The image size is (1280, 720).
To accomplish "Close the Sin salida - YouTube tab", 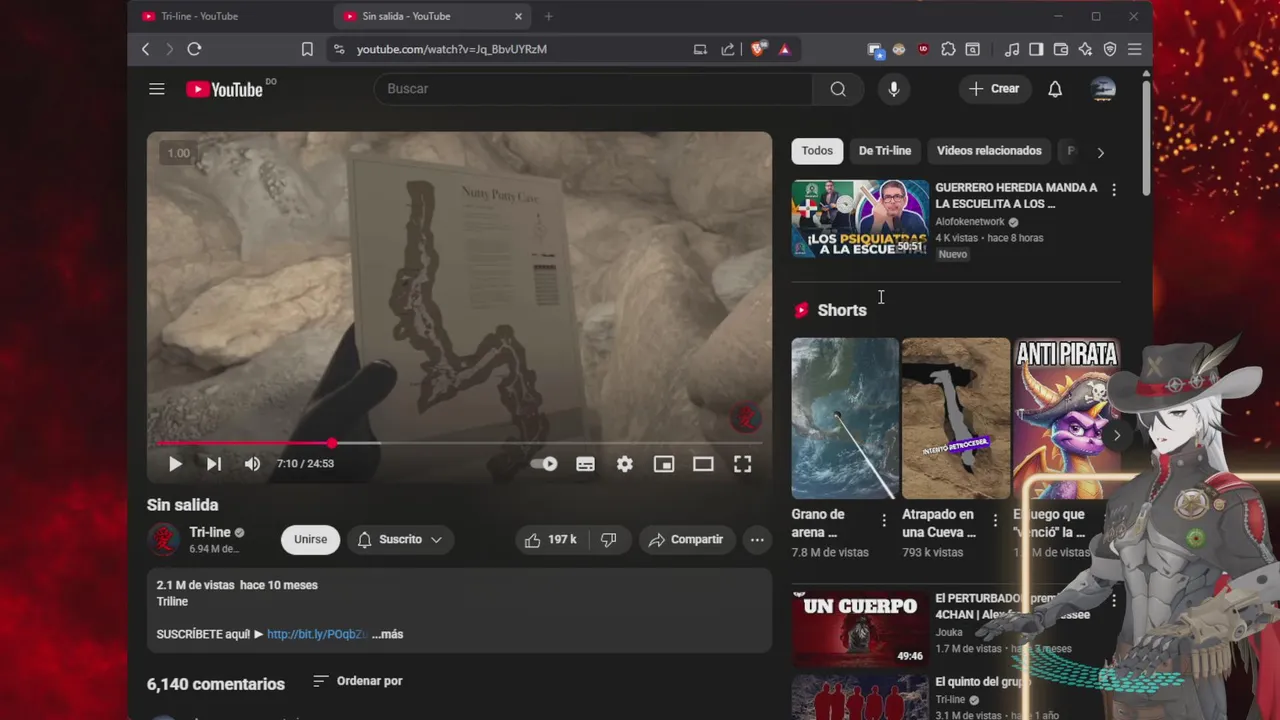I will (518, 16).
